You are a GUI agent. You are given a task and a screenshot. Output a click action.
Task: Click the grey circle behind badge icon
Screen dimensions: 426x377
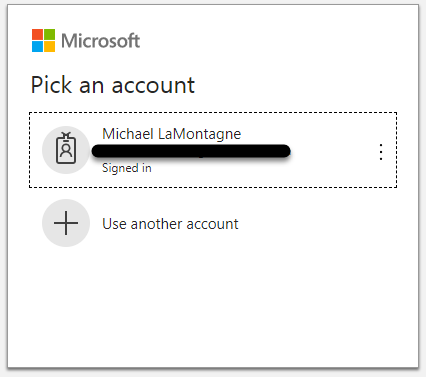[66, 150]
